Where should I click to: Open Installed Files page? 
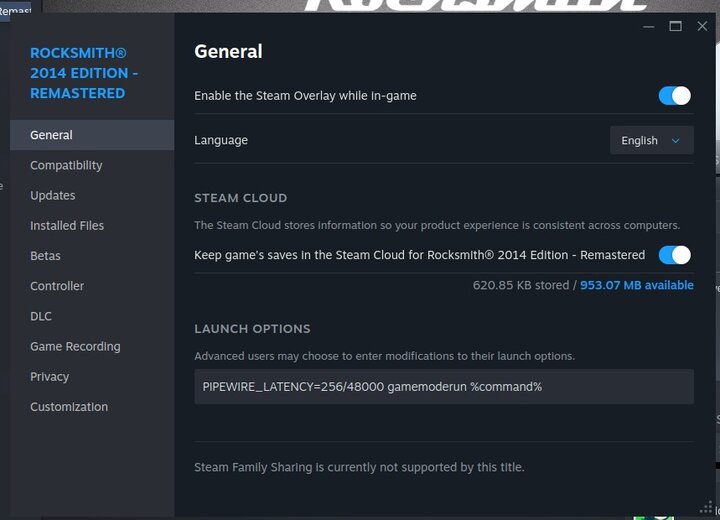[x=67, y=226]
